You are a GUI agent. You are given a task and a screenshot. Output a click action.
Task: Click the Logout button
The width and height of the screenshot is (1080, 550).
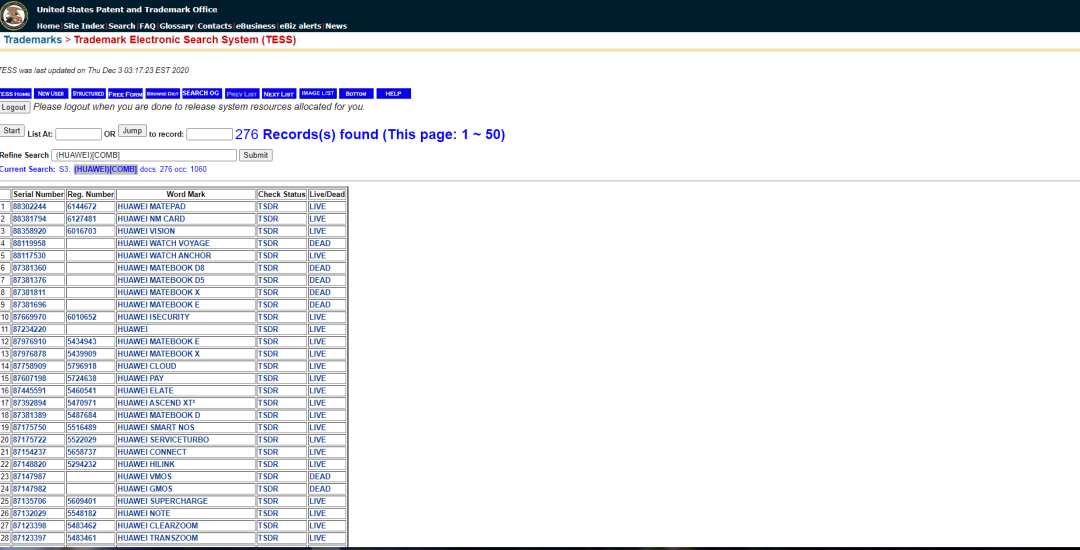point(14,107)
